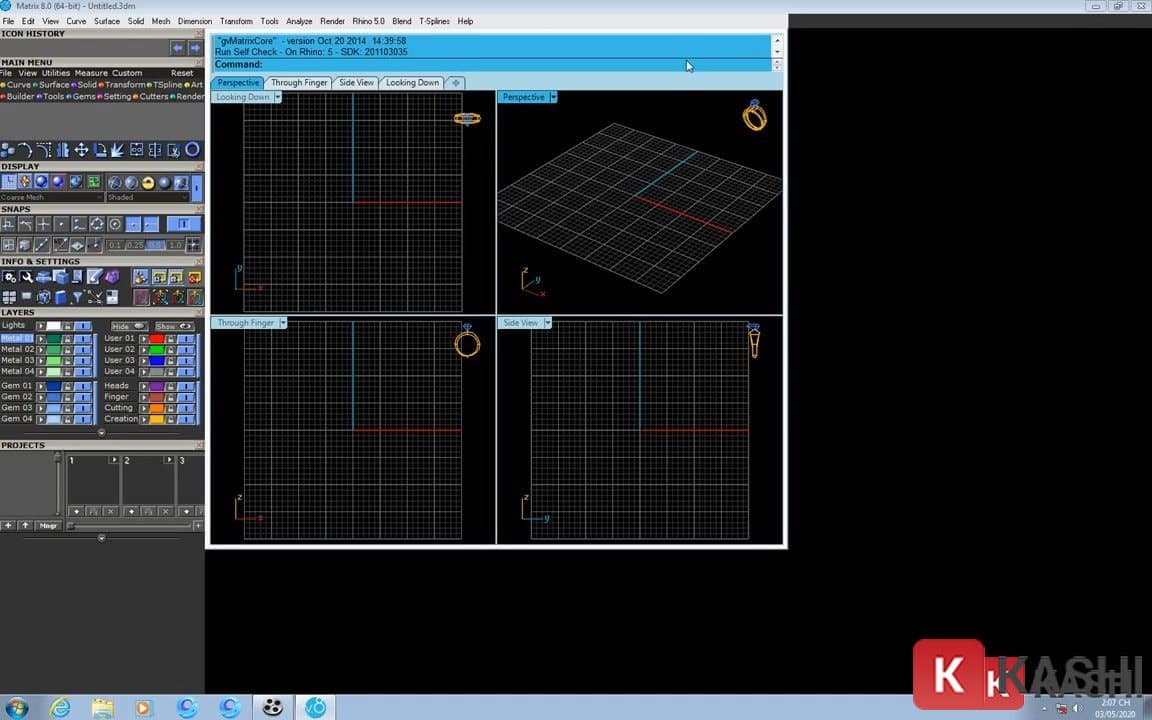Select the Gems main menu category
Screen dimensions: 1152x720
(x=83, y=97)
